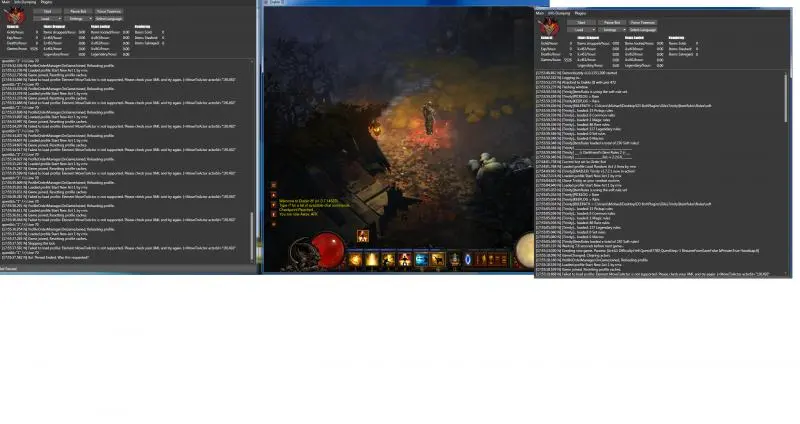Screen dimensions: 800x424
Task: Open Plugins tab in right bot window
Action: tap(581, 13)
